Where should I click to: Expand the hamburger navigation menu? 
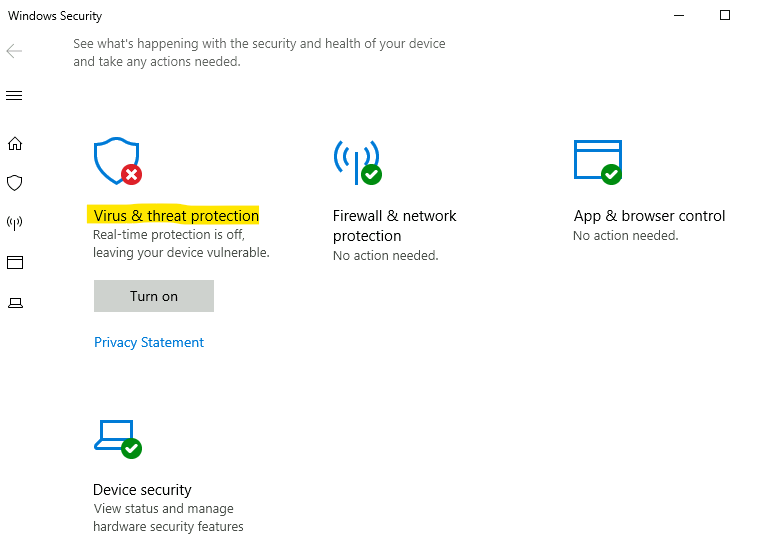pos(14,96)
